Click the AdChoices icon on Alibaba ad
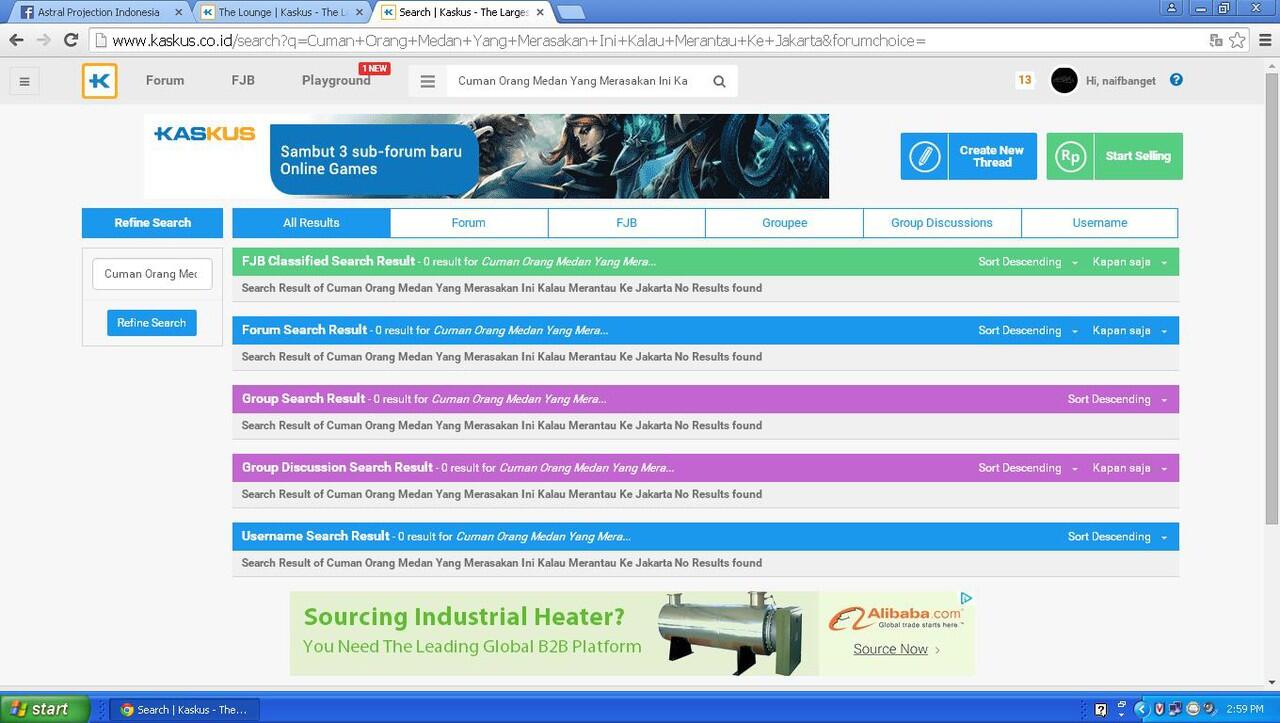The height and width of the screenshot is (723, 1280). (966, 598)
